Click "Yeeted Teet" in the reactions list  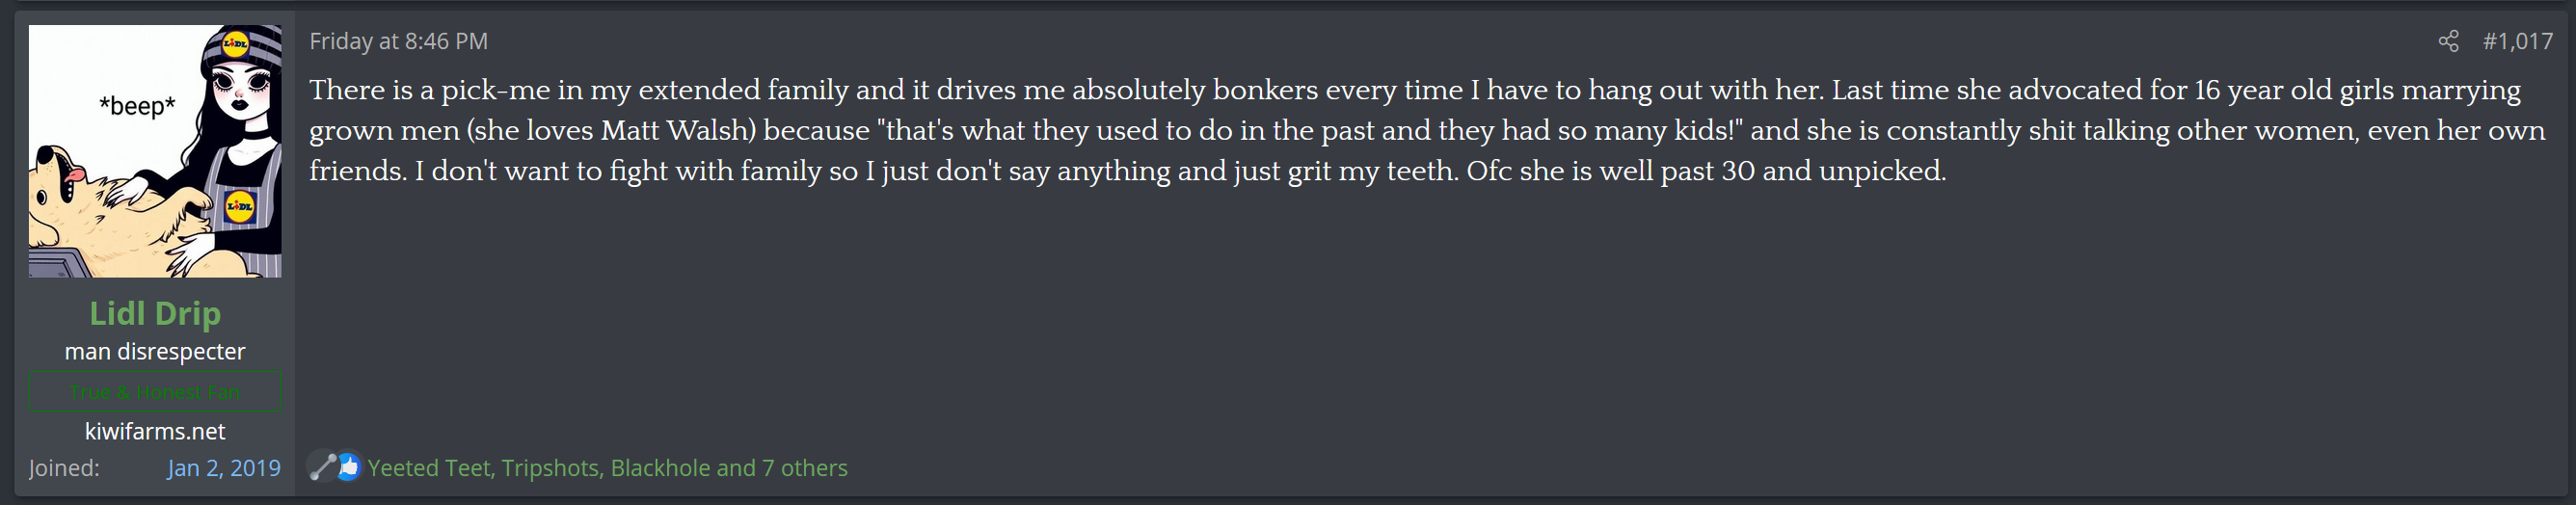[428, 468]
